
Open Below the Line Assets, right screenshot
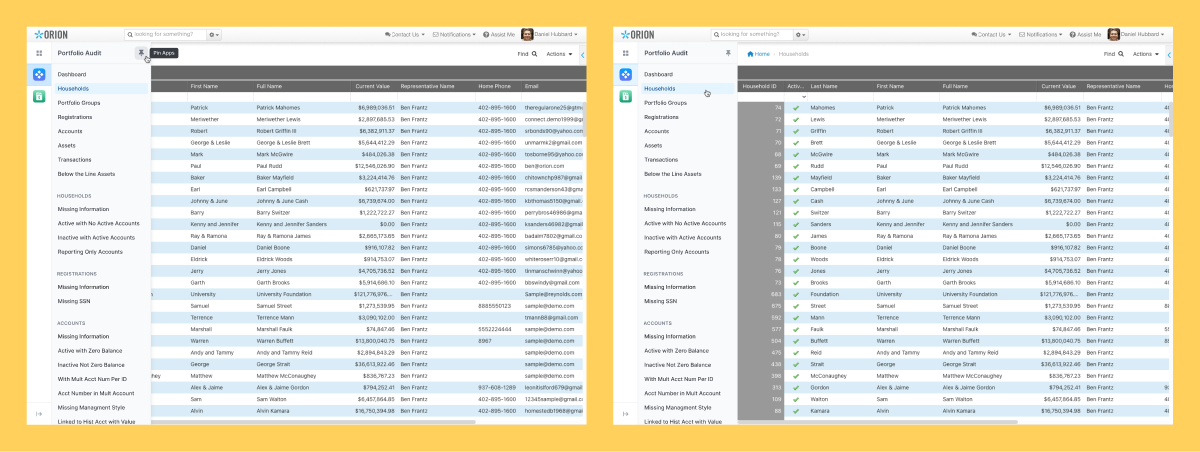point(673,173)
